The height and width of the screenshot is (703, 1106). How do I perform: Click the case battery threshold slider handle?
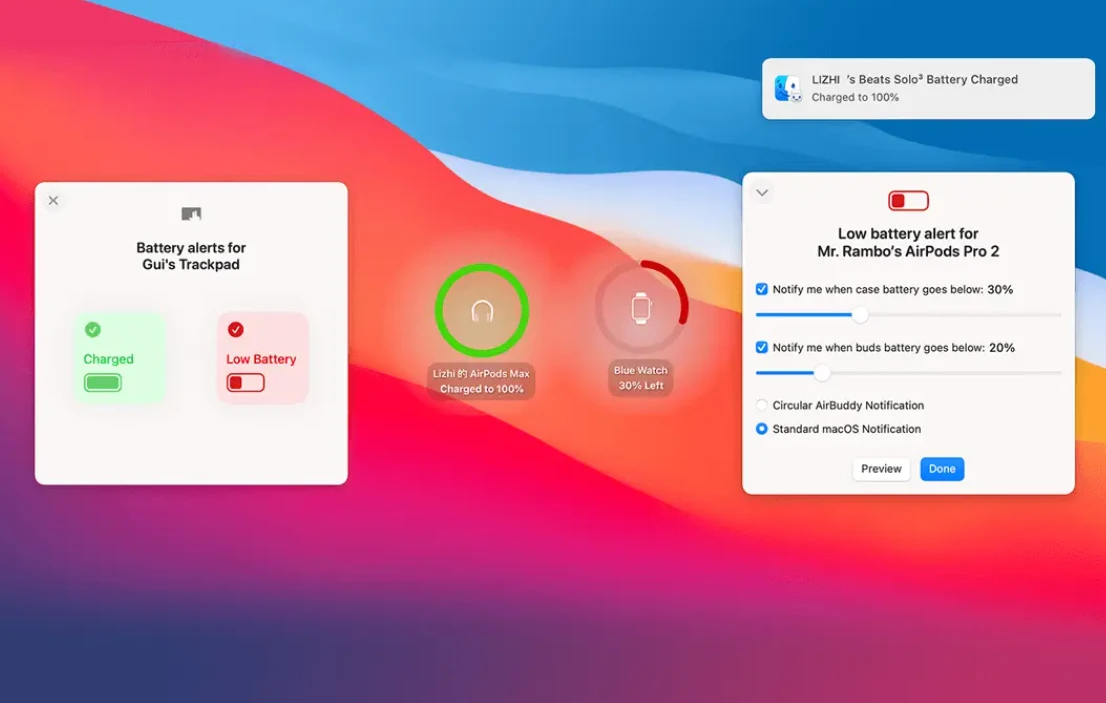[x=860, y=315]
